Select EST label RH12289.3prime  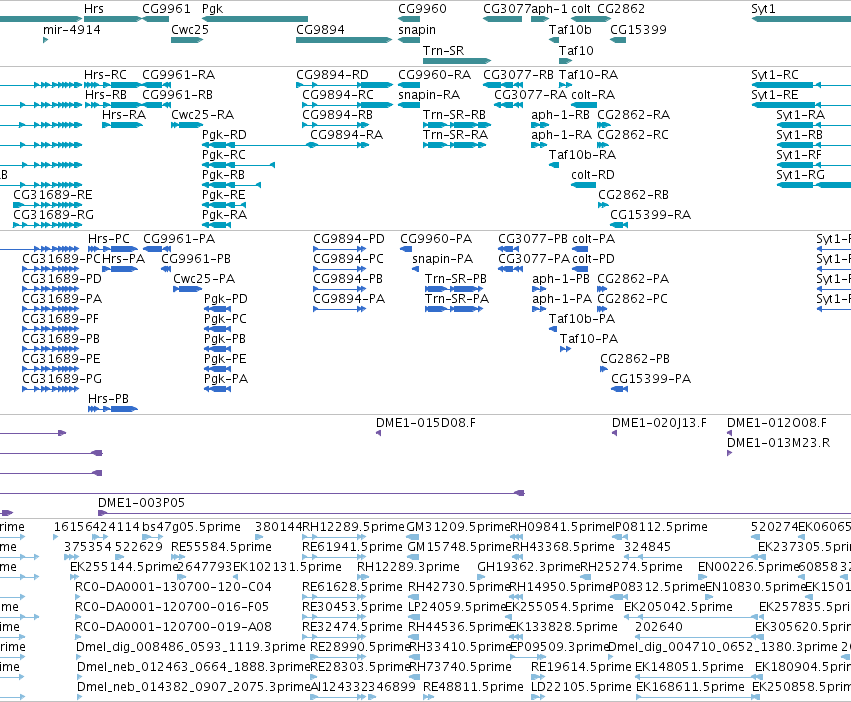pyautogui.click(x=408, y=567)
